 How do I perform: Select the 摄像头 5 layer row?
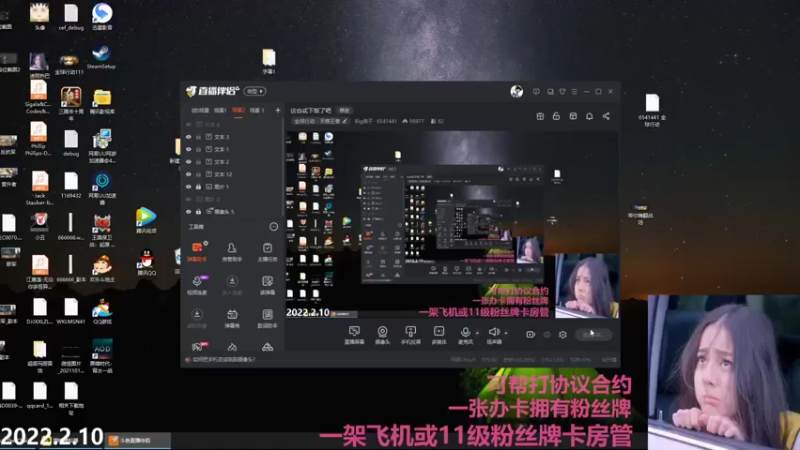[x=233, y=211]
